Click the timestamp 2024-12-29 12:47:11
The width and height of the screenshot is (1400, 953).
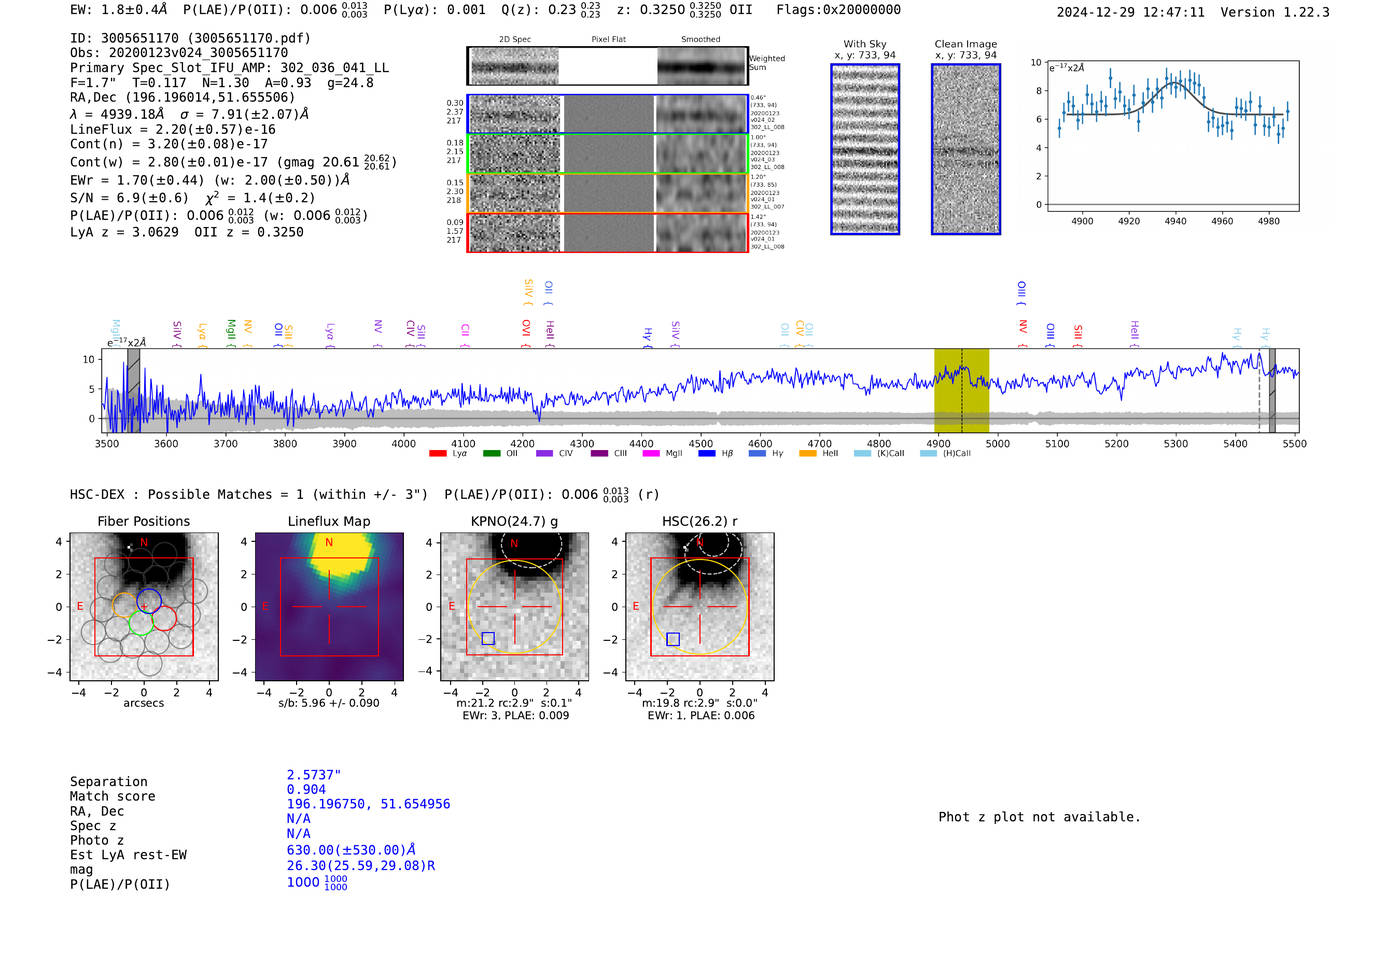click(x=1131, y=12)
